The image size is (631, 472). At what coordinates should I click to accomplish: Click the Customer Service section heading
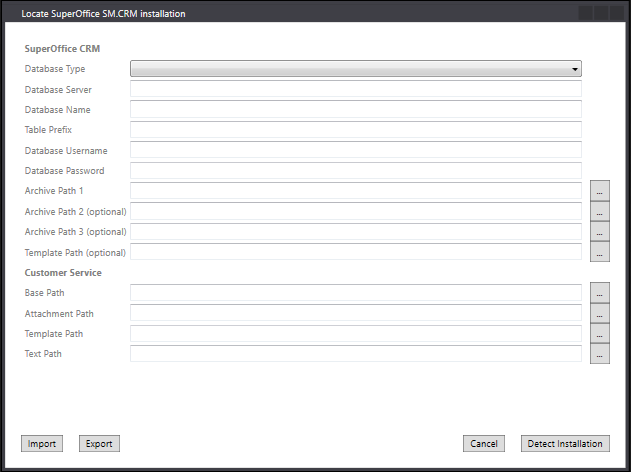pos(63,273)
